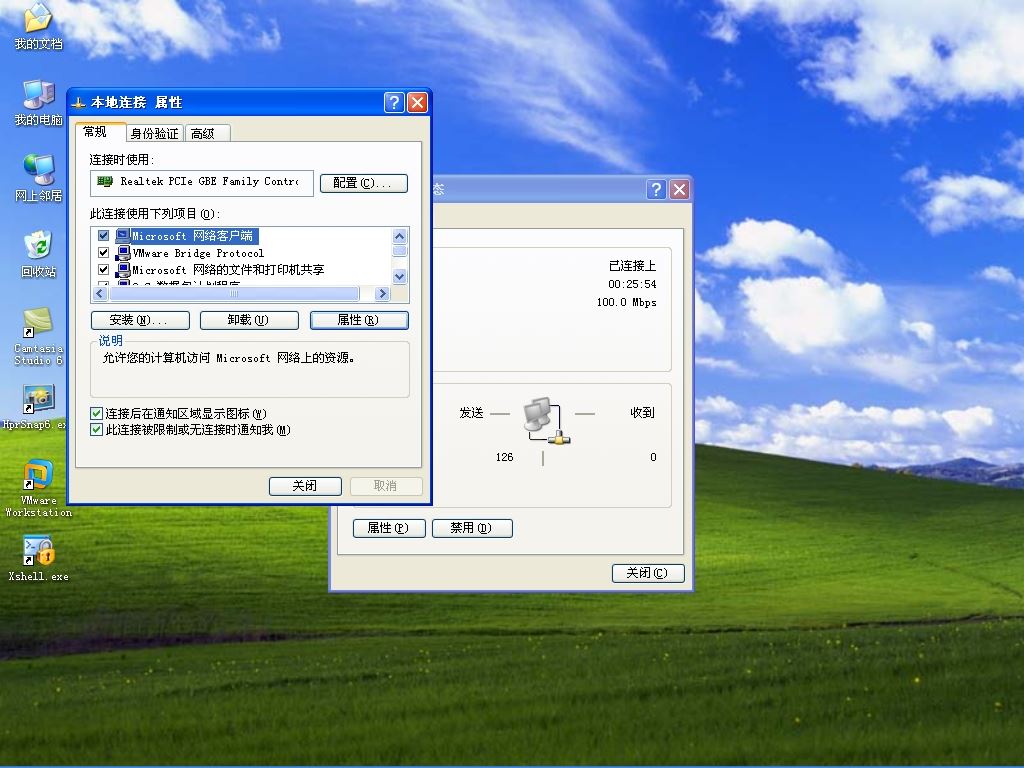Click the '100.0 Mbps' speed value

pyautogui.click(x=626, y=302)
